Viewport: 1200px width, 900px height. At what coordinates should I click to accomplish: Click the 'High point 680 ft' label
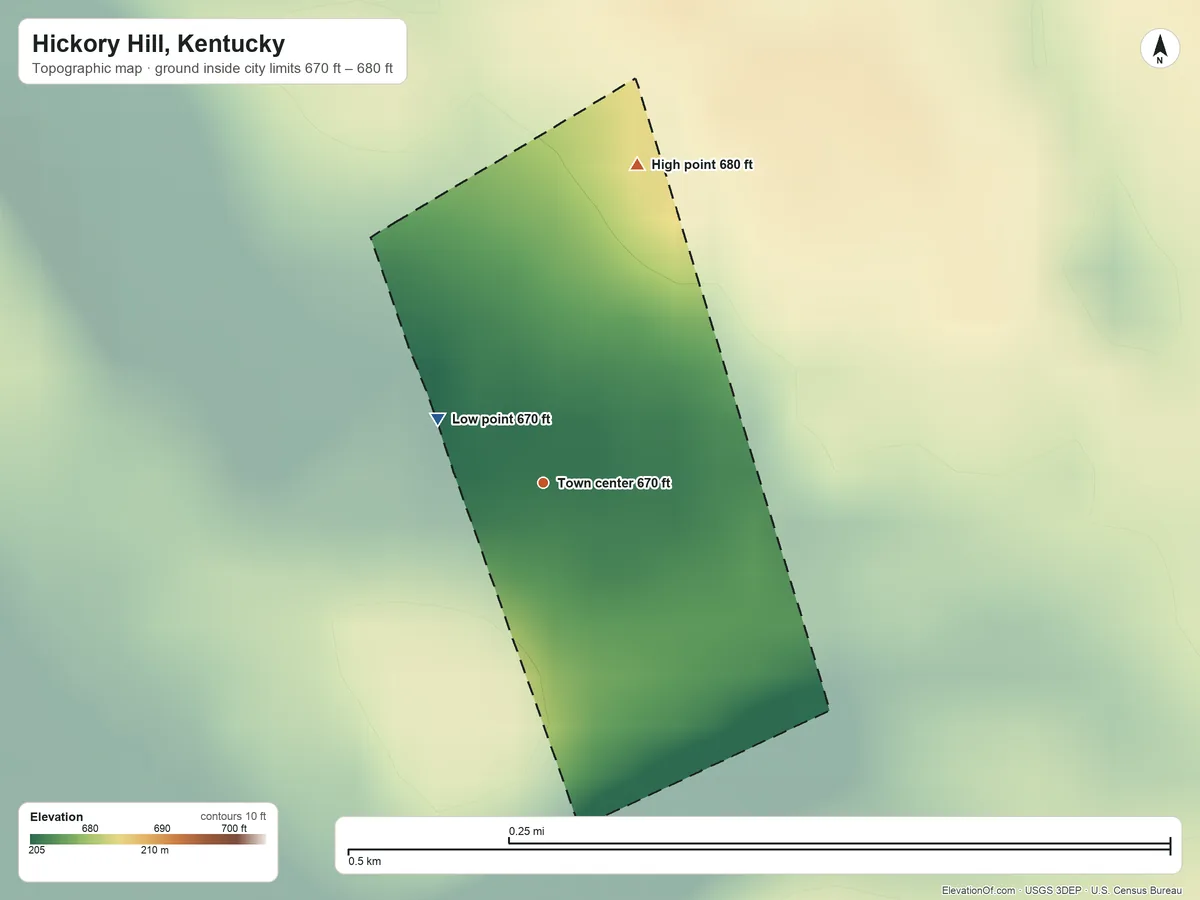click(x=702, y=165)
